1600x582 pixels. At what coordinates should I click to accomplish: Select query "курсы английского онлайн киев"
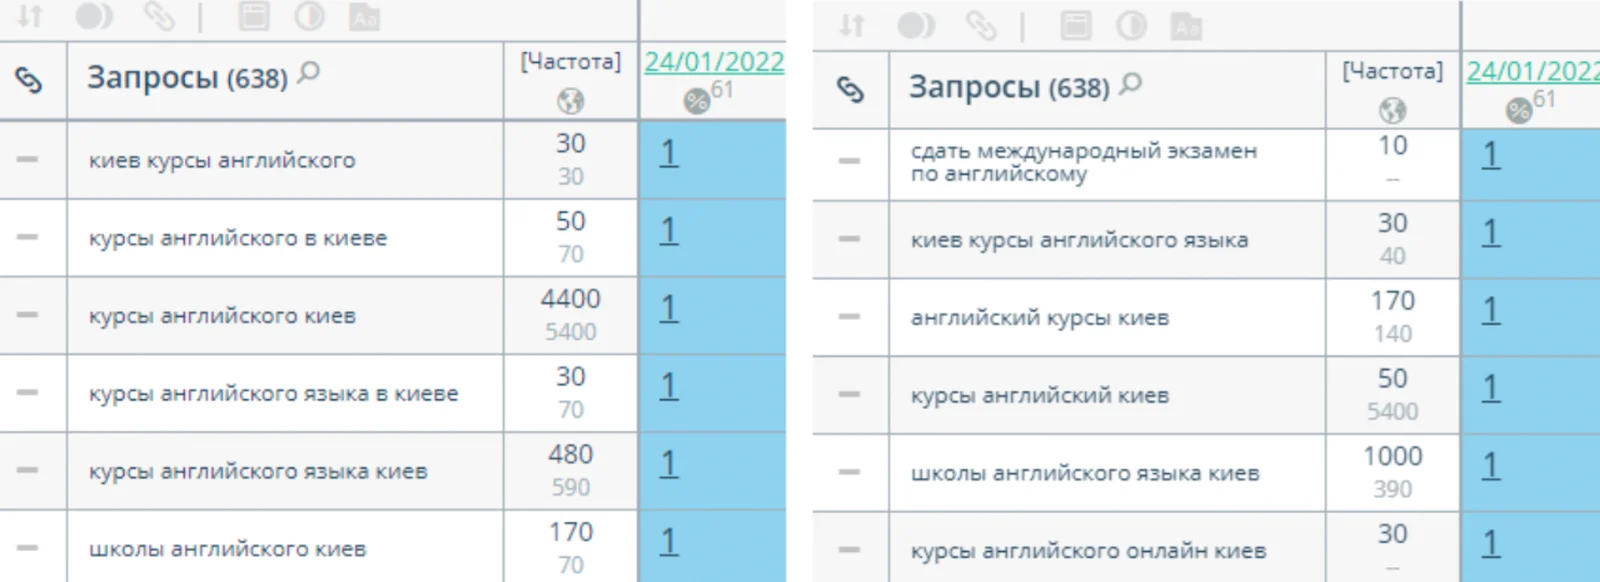[x=1088, y=551]
